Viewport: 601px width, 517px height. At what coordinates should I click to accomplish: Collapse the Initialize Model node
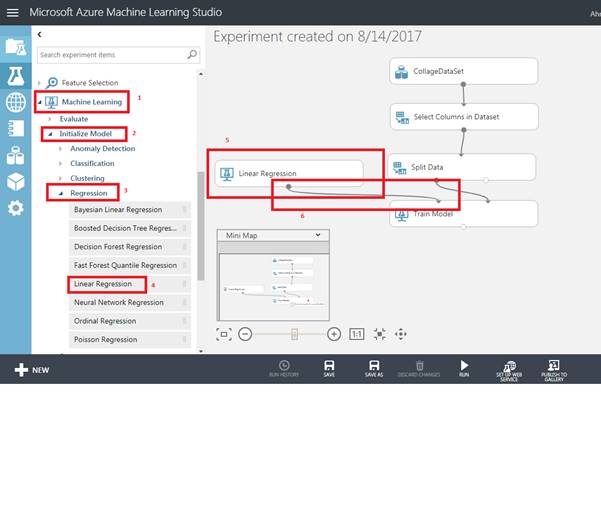[50, 134]
